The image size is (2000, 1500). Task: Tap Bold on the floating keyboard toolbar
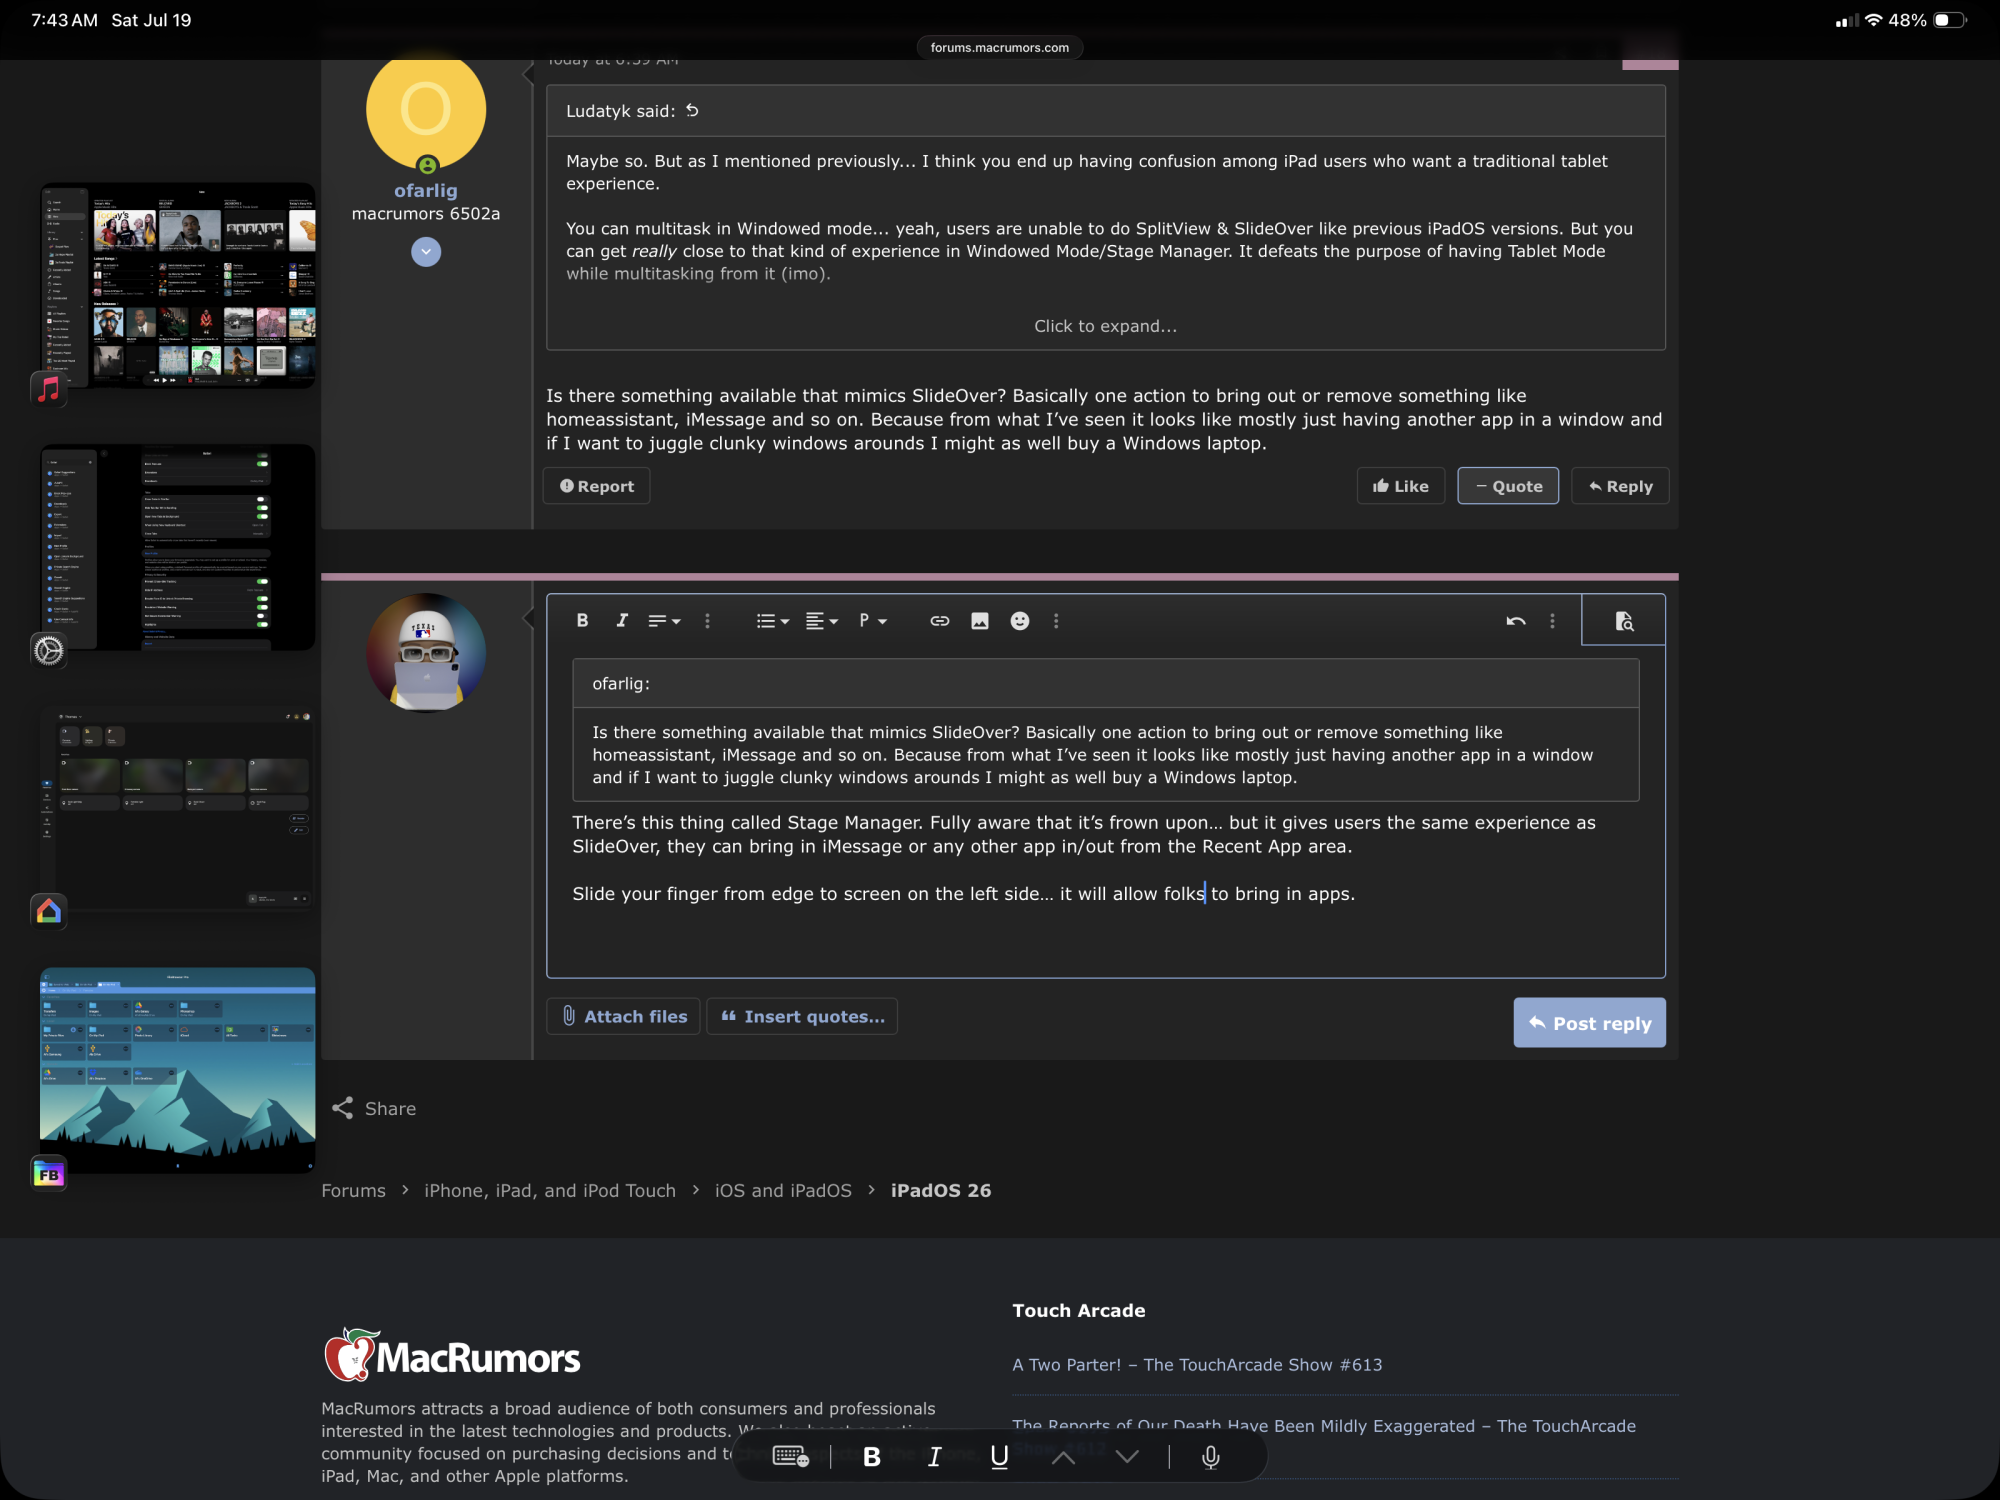tap(871, 1457)
